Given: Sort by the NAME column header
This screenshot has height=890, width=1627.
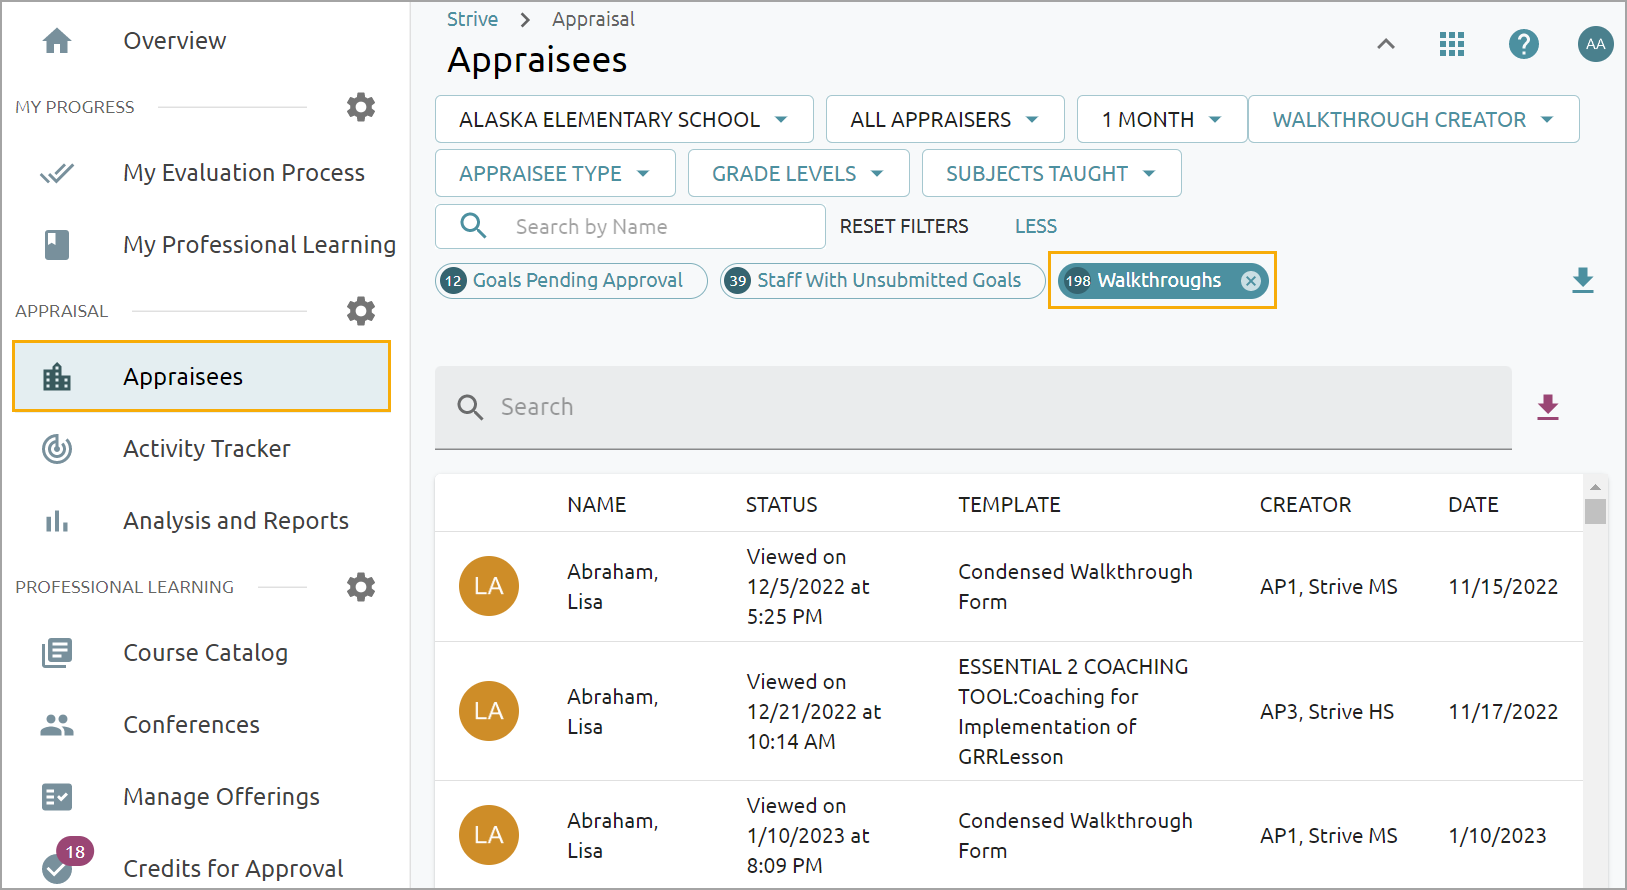Looking at the screenshot, I should (597, 505).
